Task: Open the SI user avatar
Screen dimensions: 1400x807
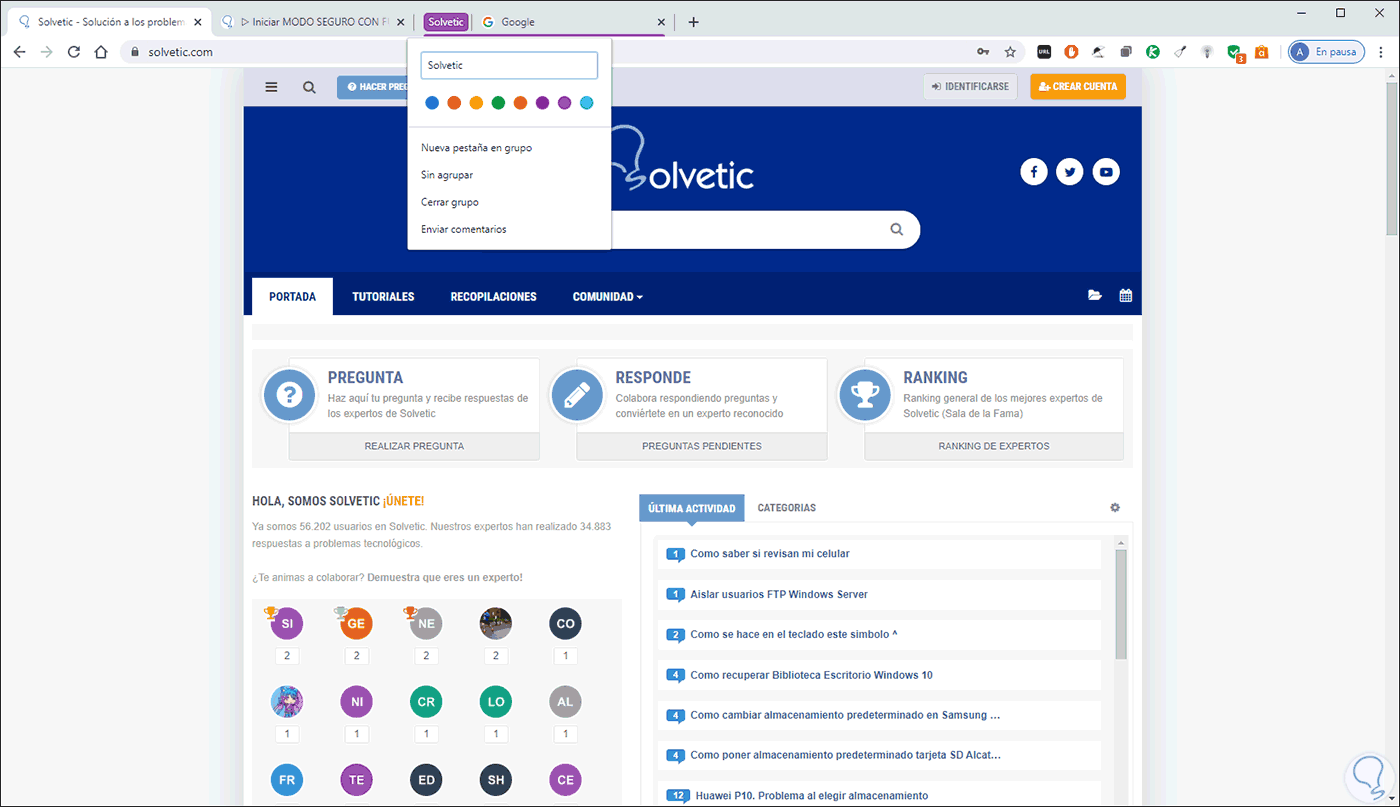Action: click(x=287, y=624)
